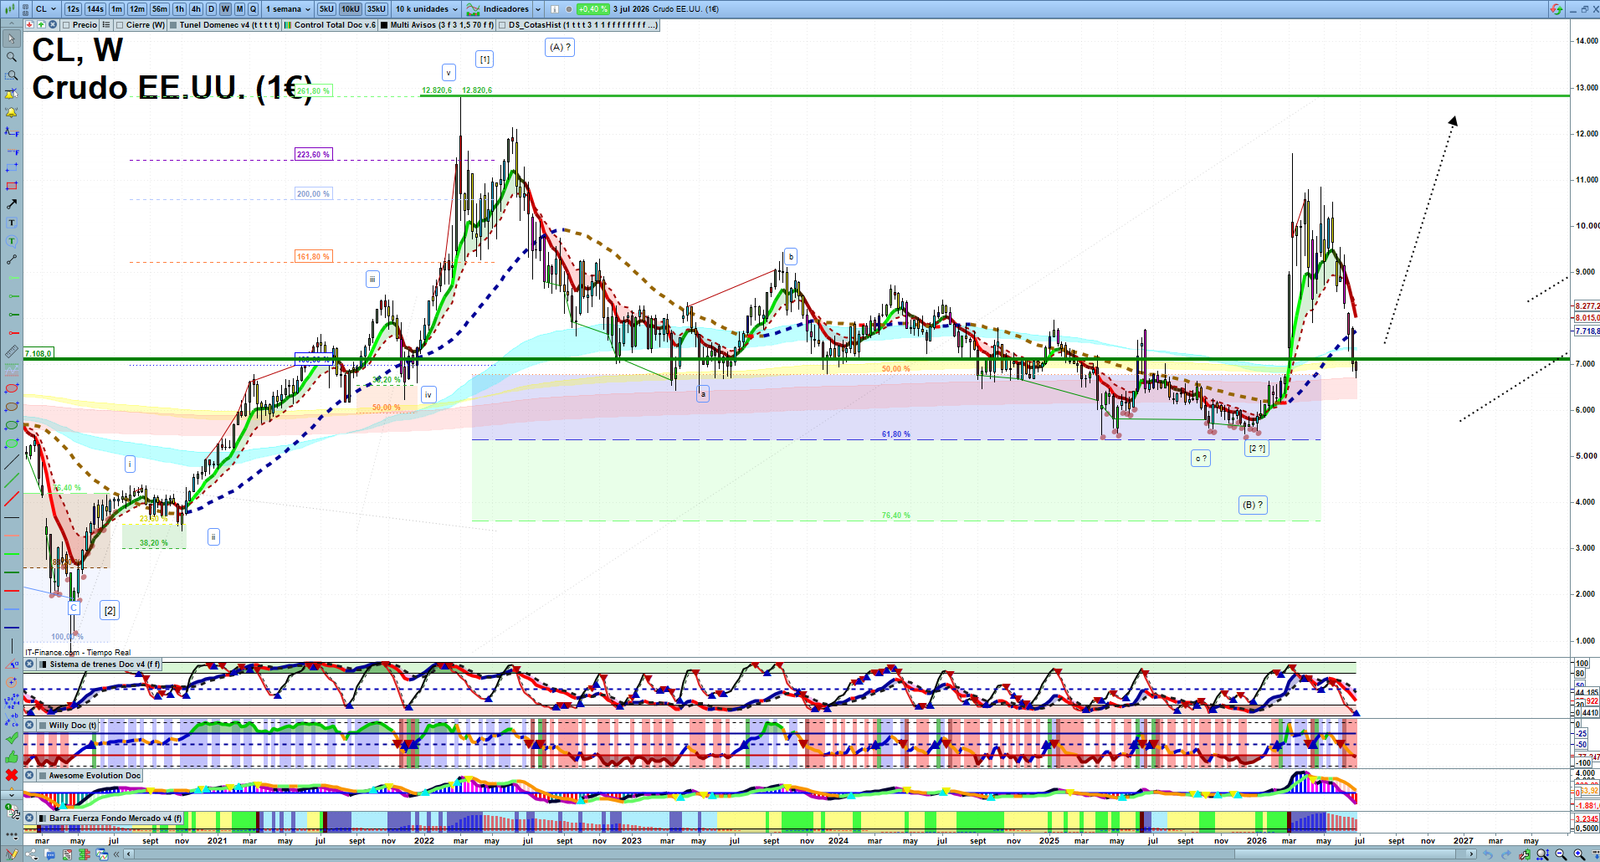Close the Barra Fuerza Fondo Mercado panel

click(29, 818)
